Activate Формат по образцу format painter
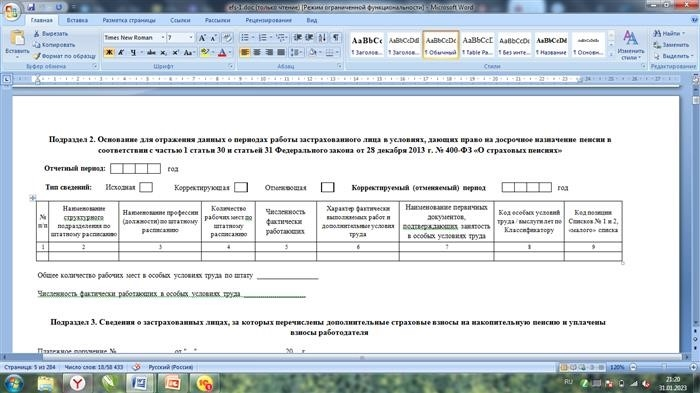700x393 pixels. tap(64, 56)
